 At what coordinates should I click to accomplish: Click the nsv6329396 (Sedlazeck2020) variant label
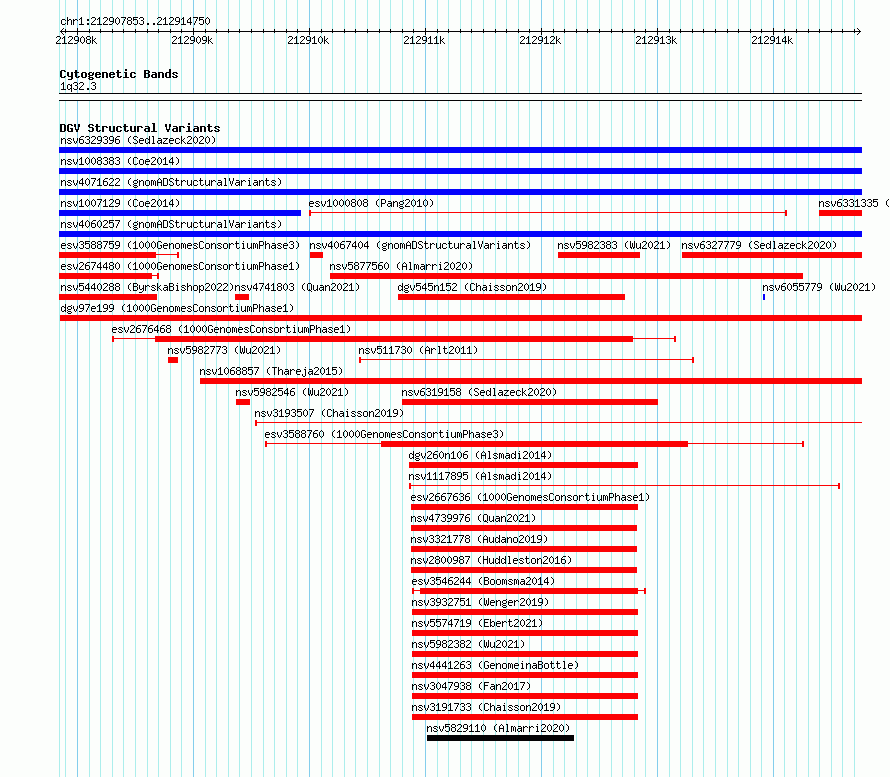tap(138, 140)
